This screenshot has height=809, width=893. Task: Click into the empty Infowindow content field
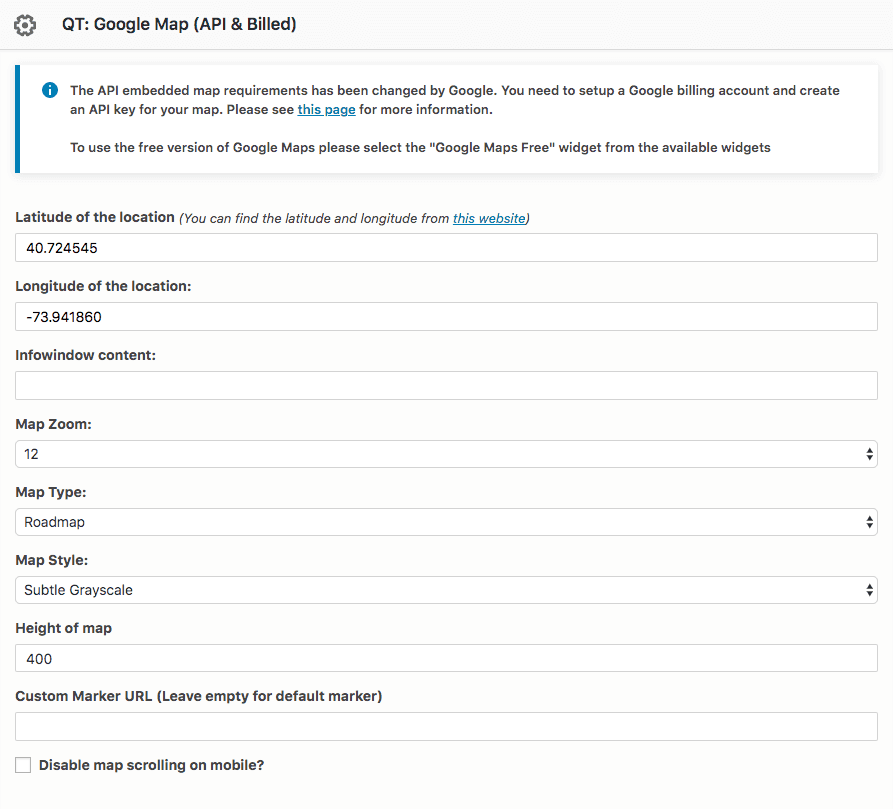pyautogui.click(x=446, y=385)
